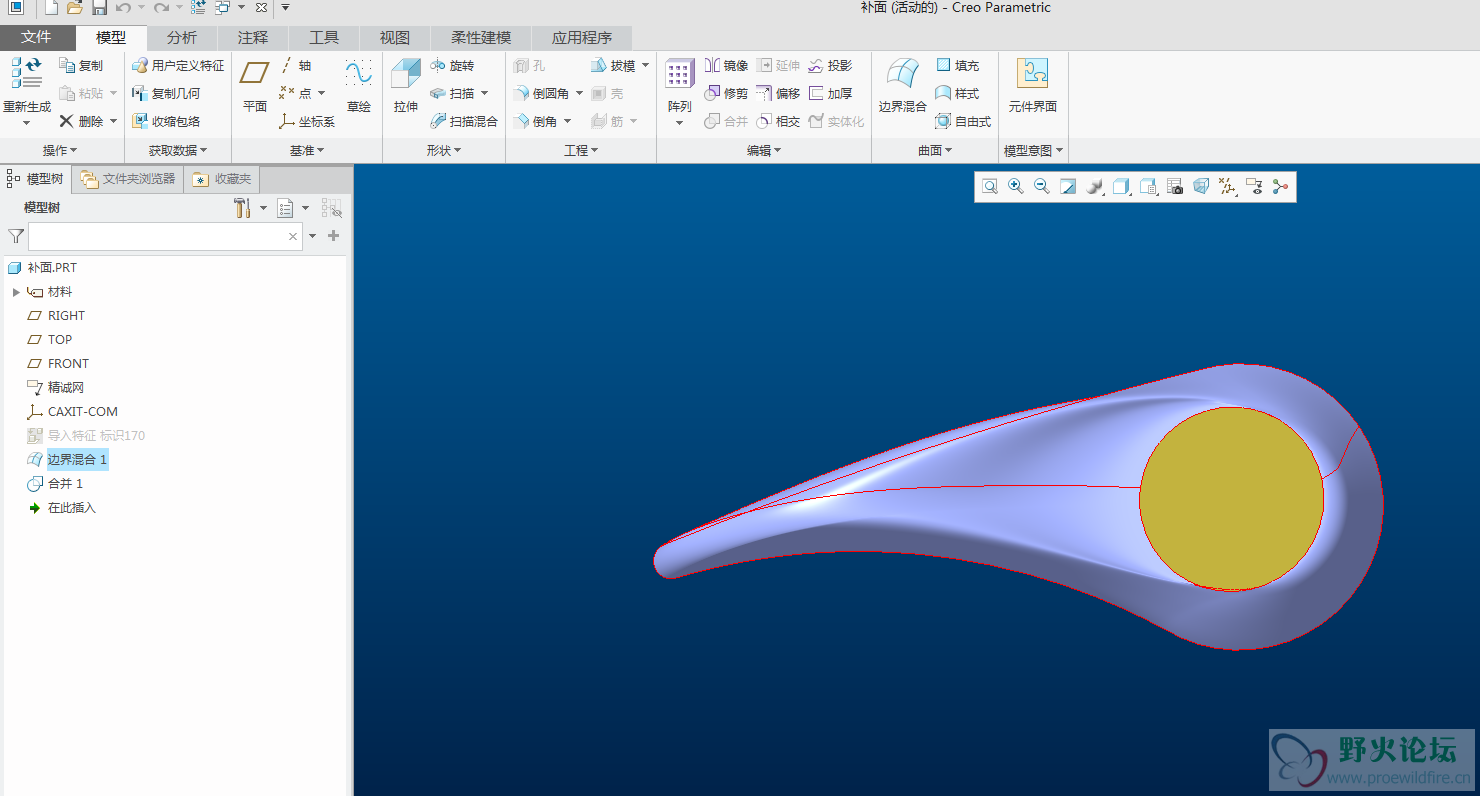Select the 边界混合 tool in ribbon
Viewport: 1480px width, 796px height.
pos(903,87)
